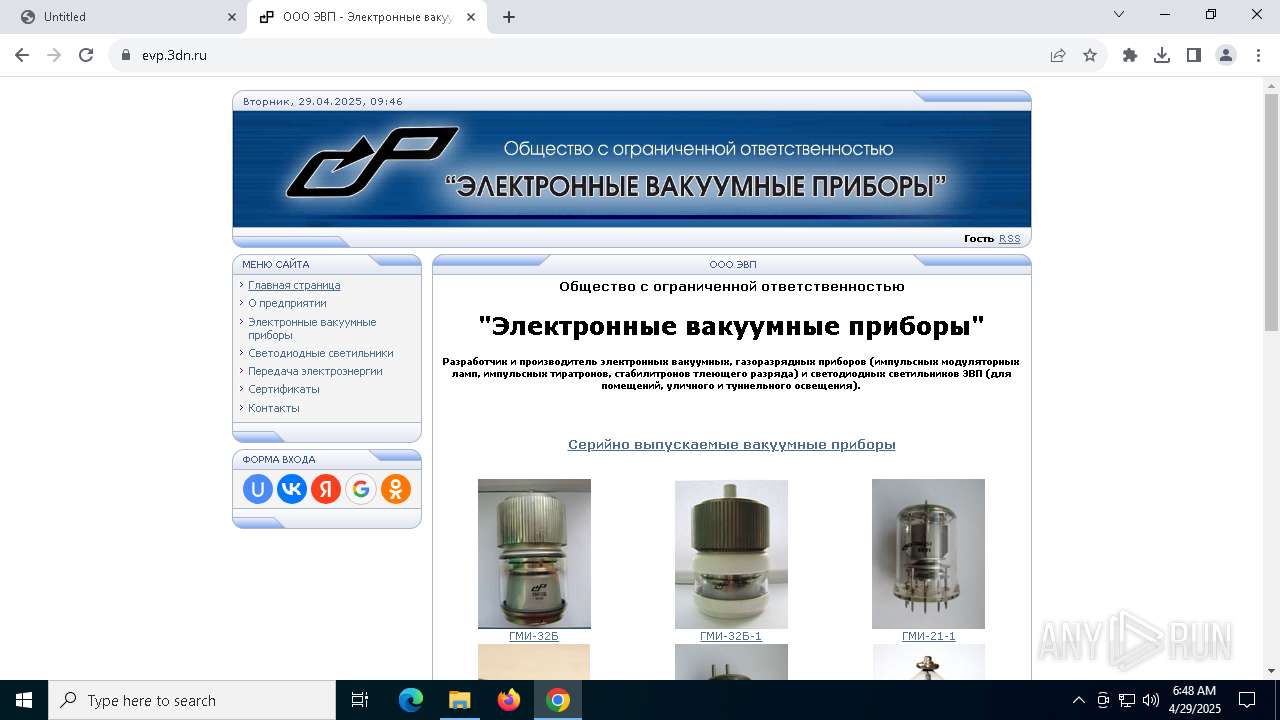Show hidden system tray icons

1078,700
